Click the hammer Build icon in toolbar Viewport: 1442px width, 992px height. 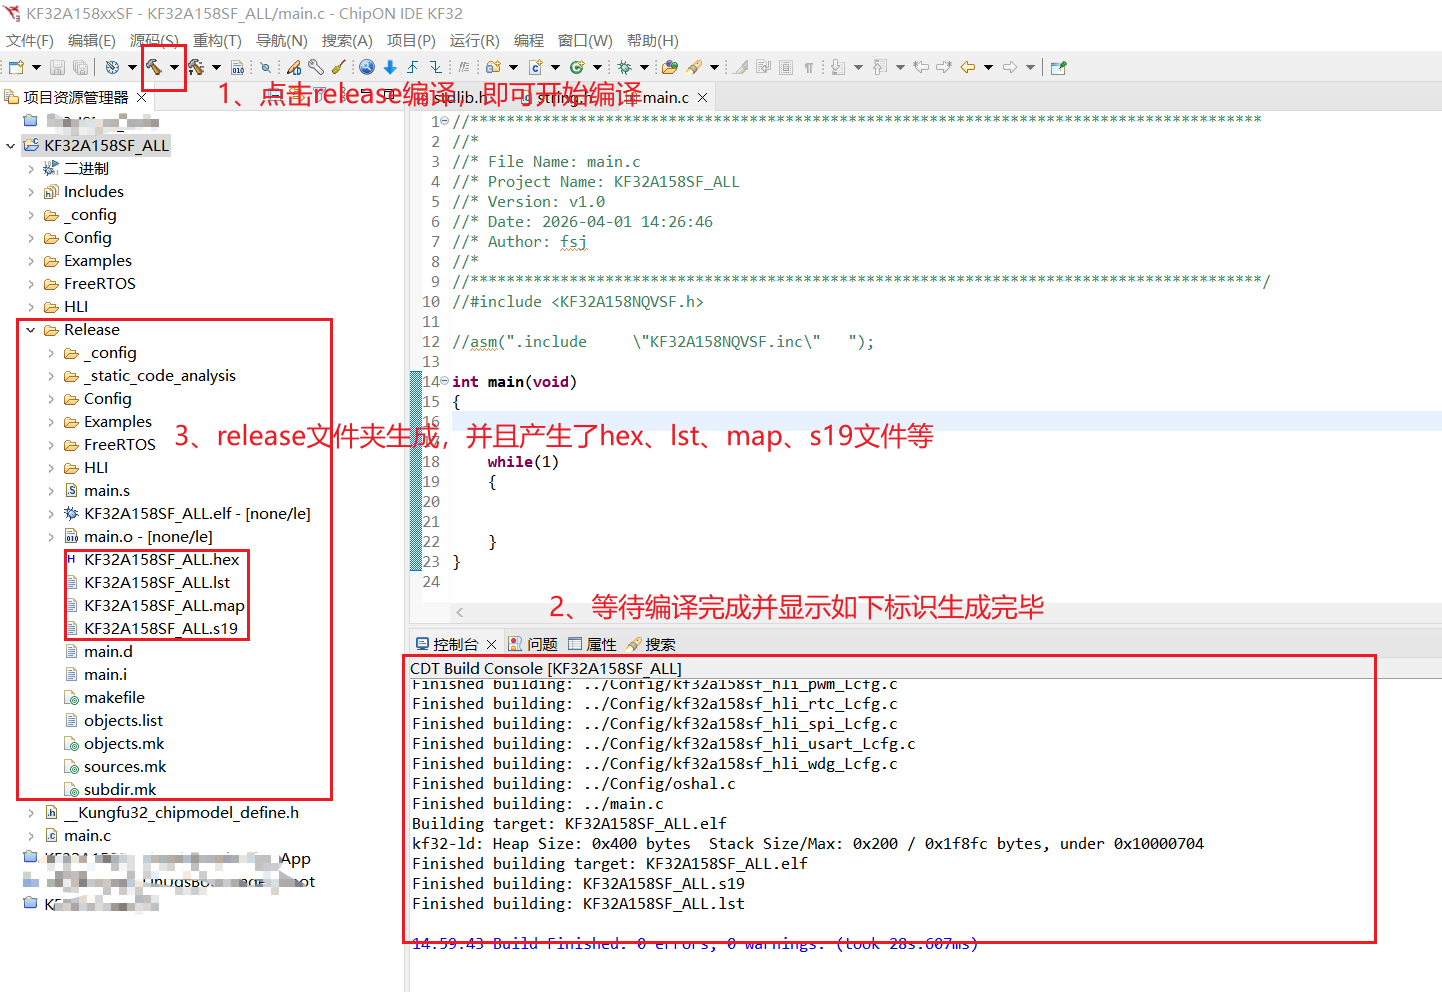pyautogui.click(x=154, y=67)
